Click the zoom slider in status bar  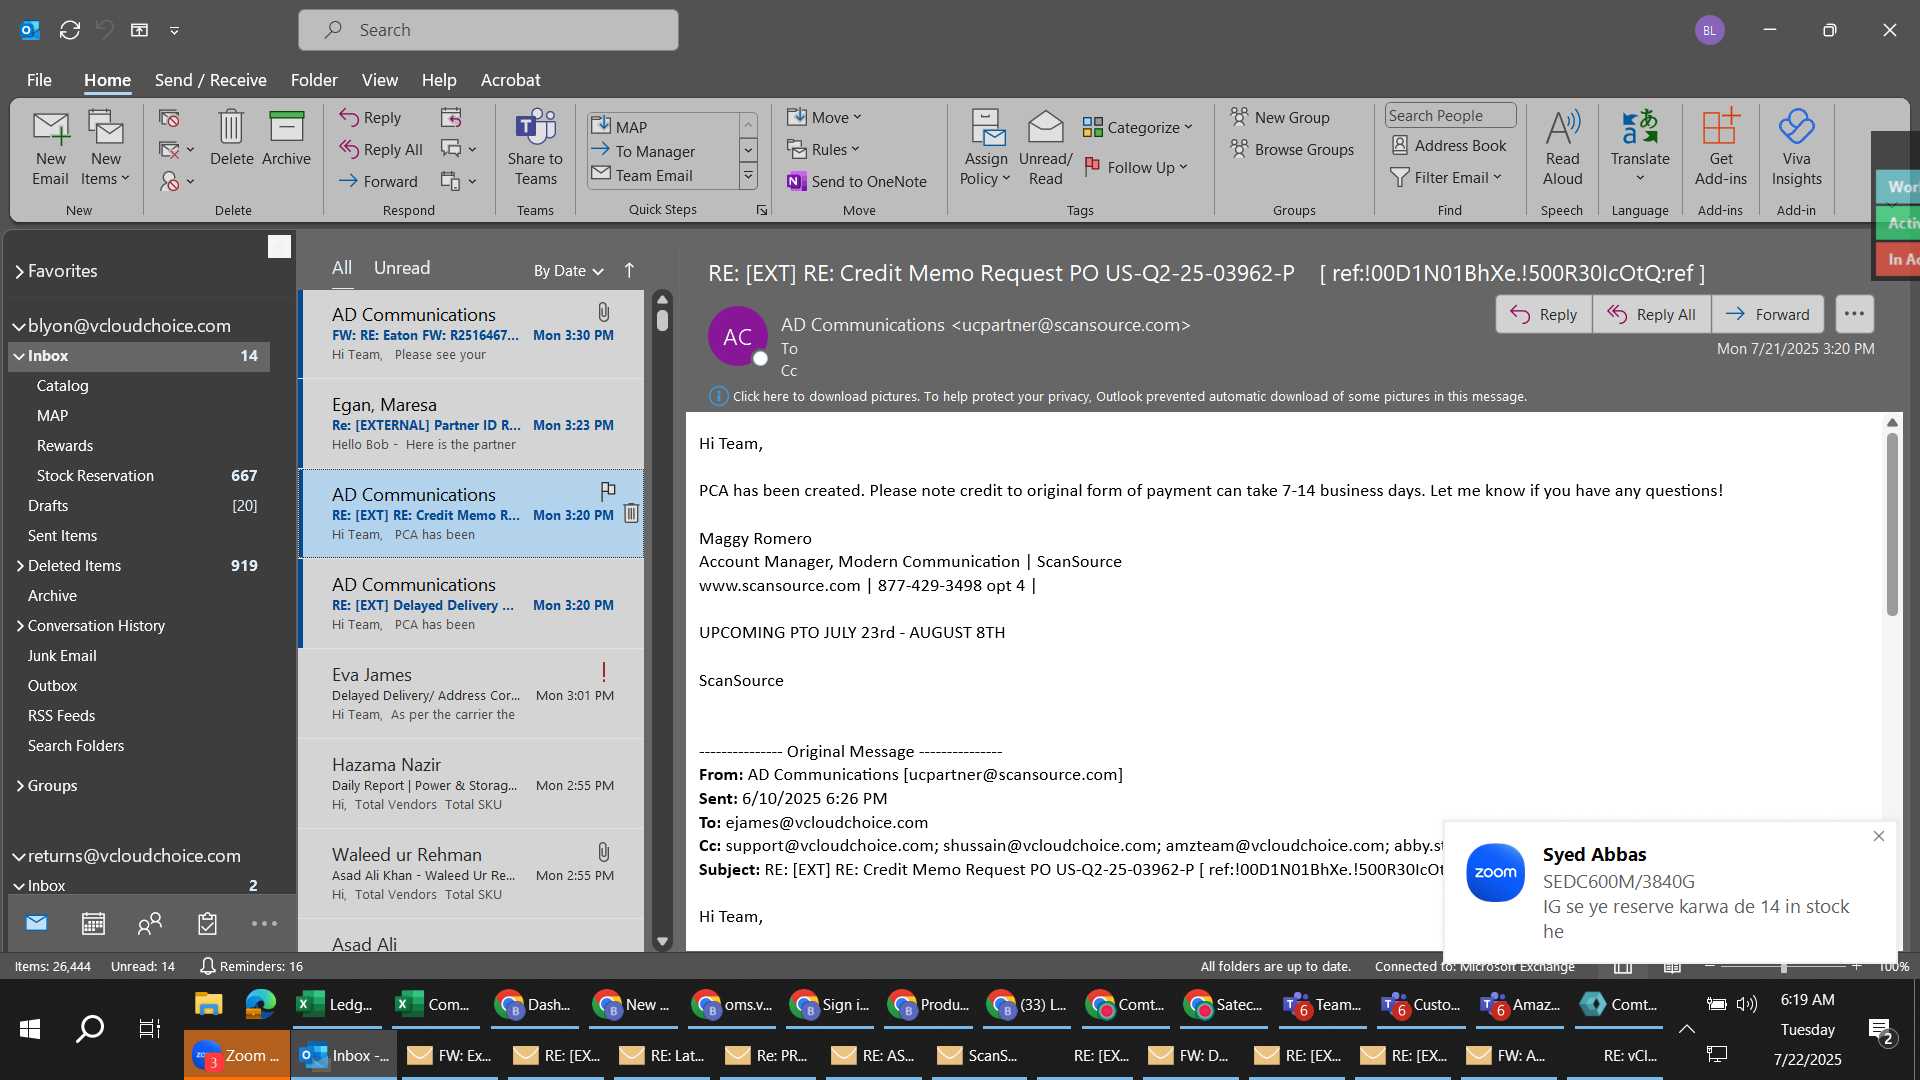click(x=1783, y=966)
